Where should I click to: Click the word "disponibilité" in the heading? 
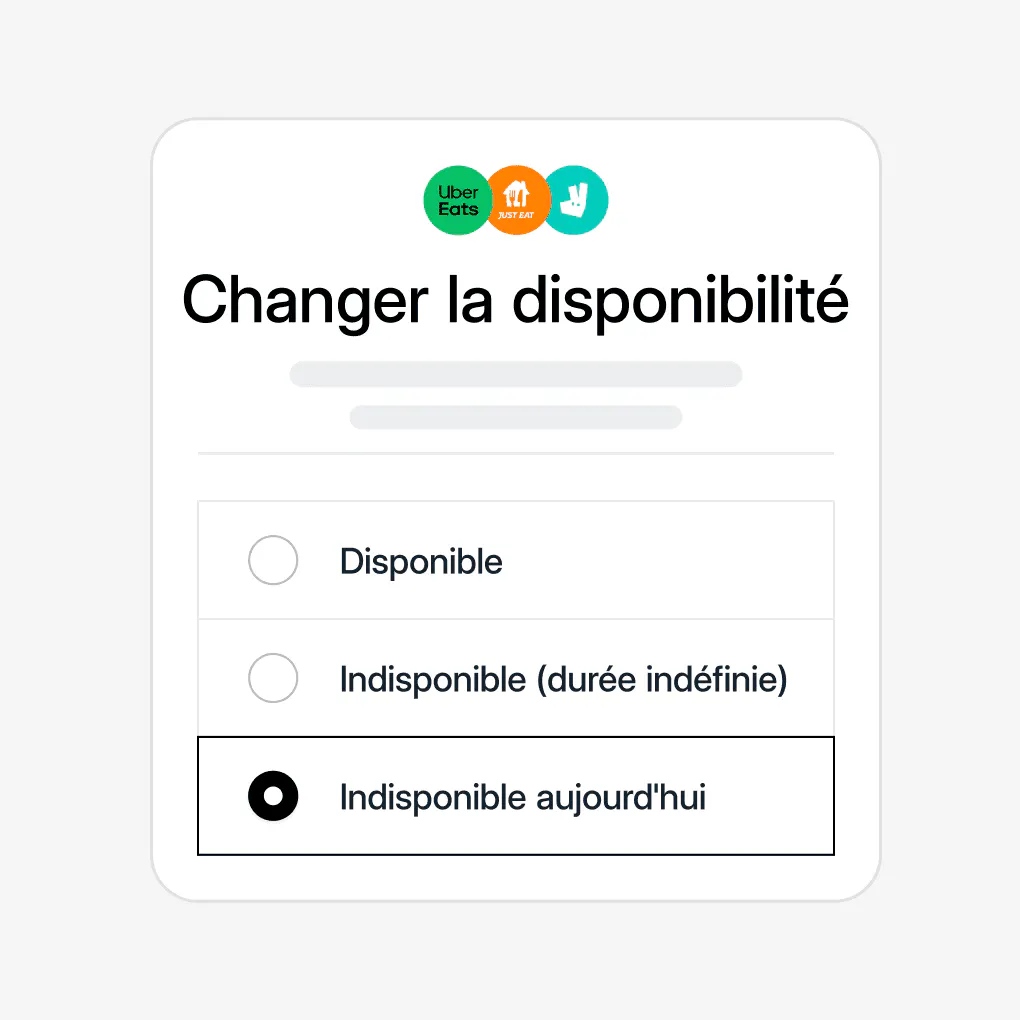pyautogui.click(x=680, y=300)
